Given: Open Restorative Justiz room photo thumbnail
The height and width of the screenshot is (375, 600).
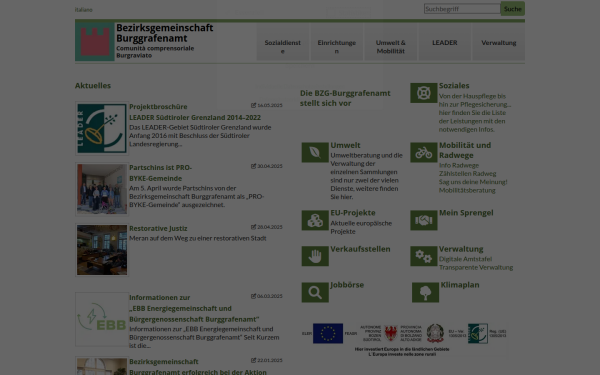Looking at the screenshot, I should [102, 250].
